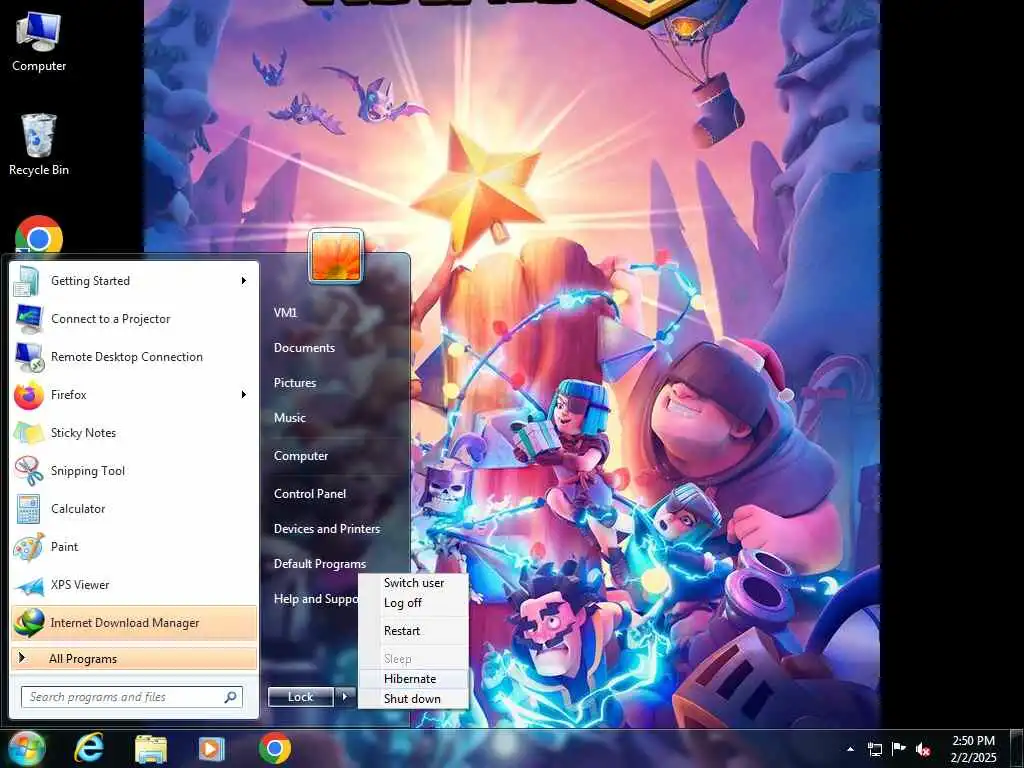Click the Firefox icon in Start menu
Image resolution: width=1024 pixels, height=768 pixels.
coord(28,395)
